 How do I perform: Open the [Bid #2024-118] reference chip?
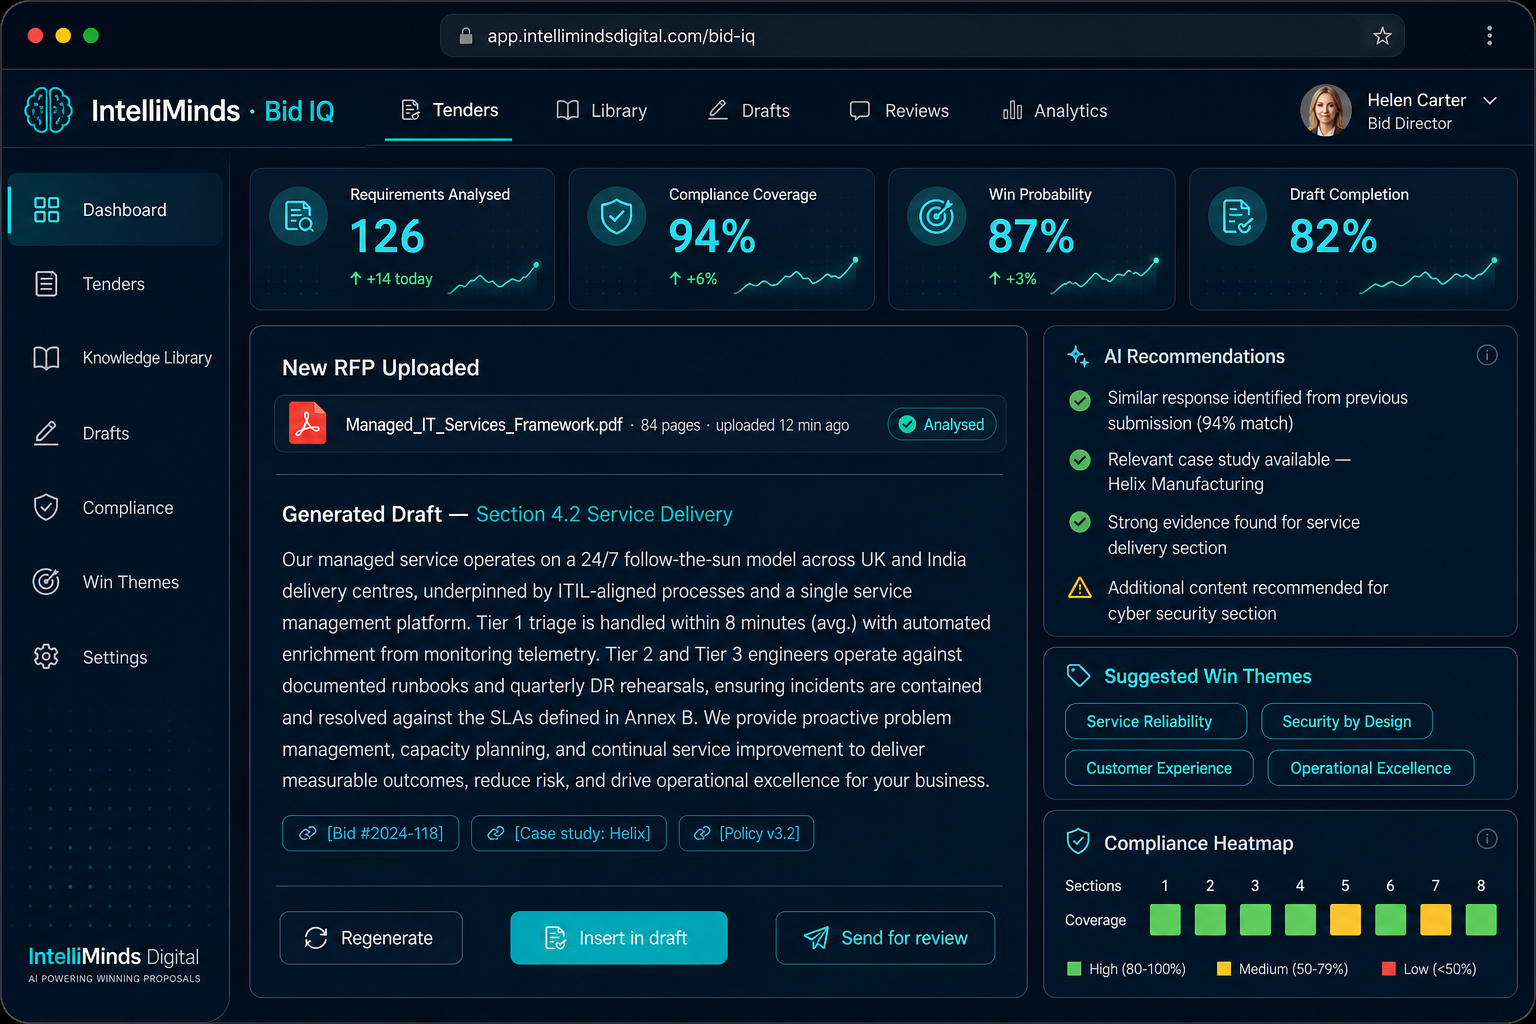[371, 833]
